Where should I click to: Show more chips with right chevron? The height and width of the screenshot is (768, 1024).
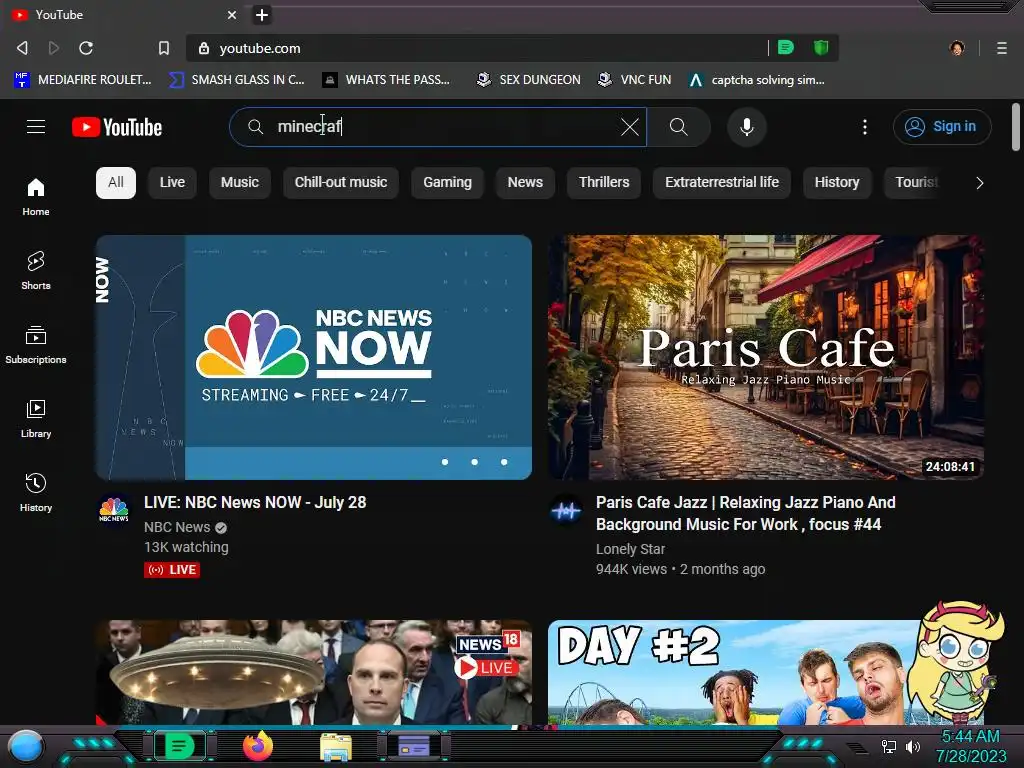979,183
